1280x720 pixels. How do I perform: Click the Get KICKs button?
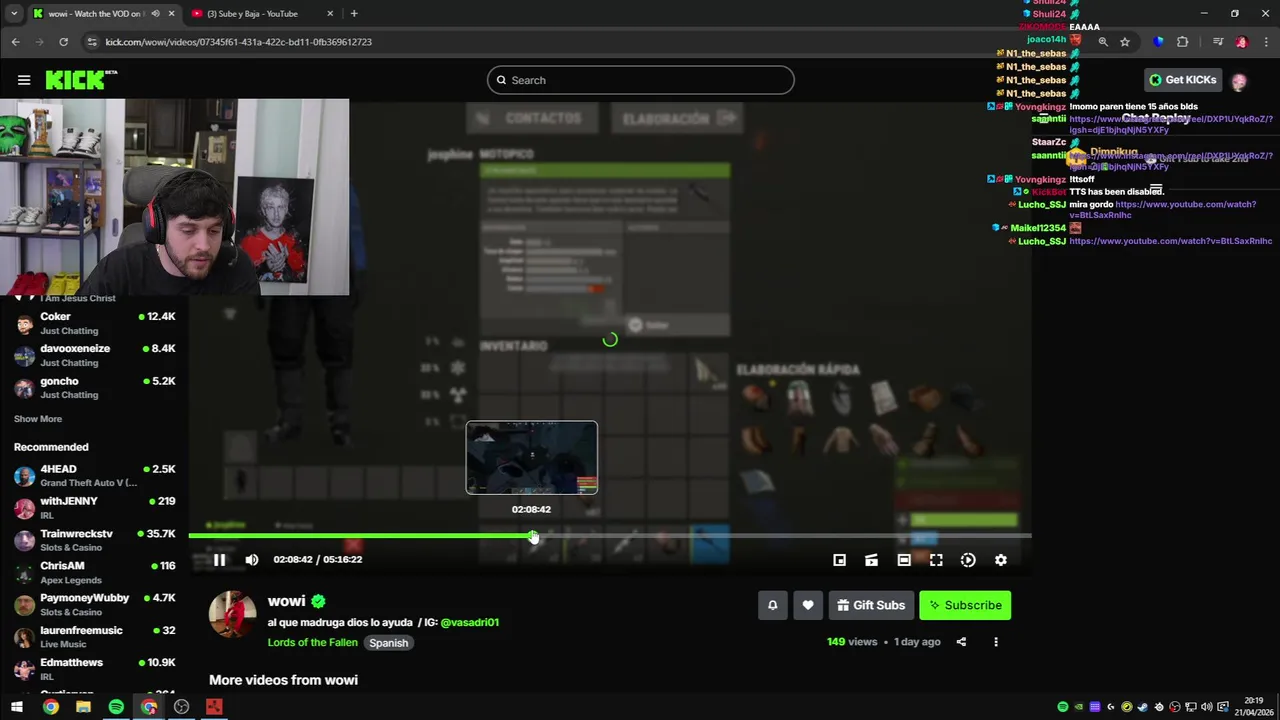(1183, 80)
